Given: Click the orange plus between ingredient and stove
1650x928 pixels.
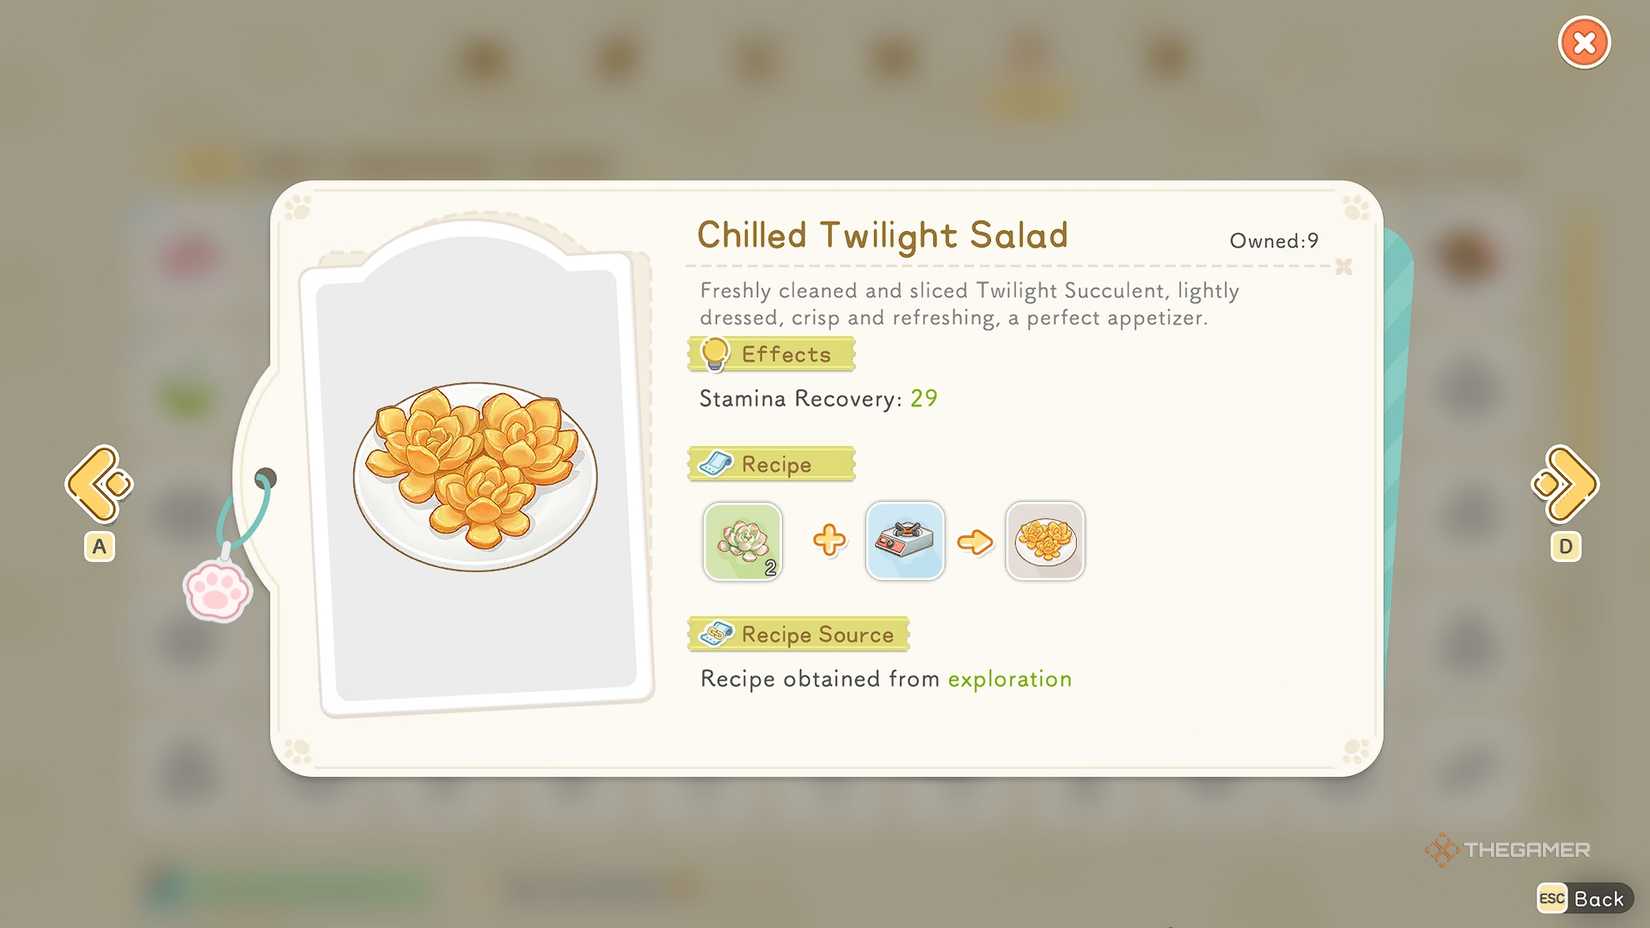Looking at the screenshot, I should pyautogui.click(x=831, y=542).
